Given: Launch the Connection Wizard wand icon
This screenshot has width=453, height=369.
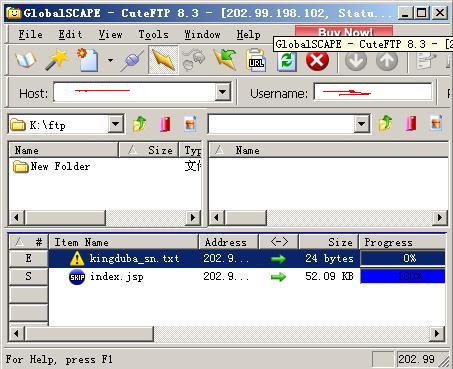Looking at the screenshot, I should pos(56,60).
